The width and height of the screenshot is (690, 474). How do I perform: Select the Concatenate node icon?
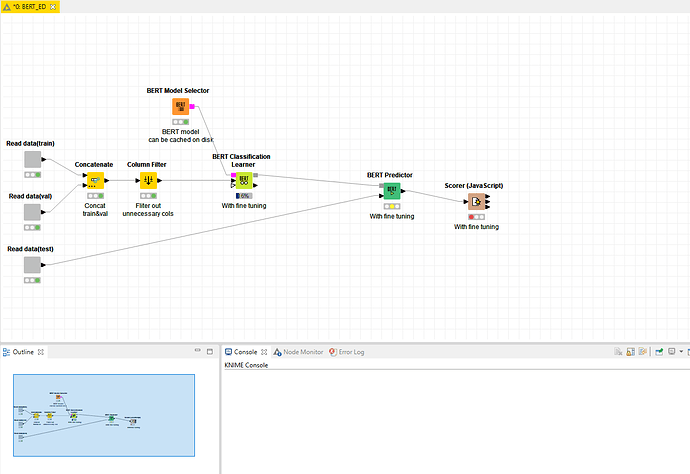[95, 180]
